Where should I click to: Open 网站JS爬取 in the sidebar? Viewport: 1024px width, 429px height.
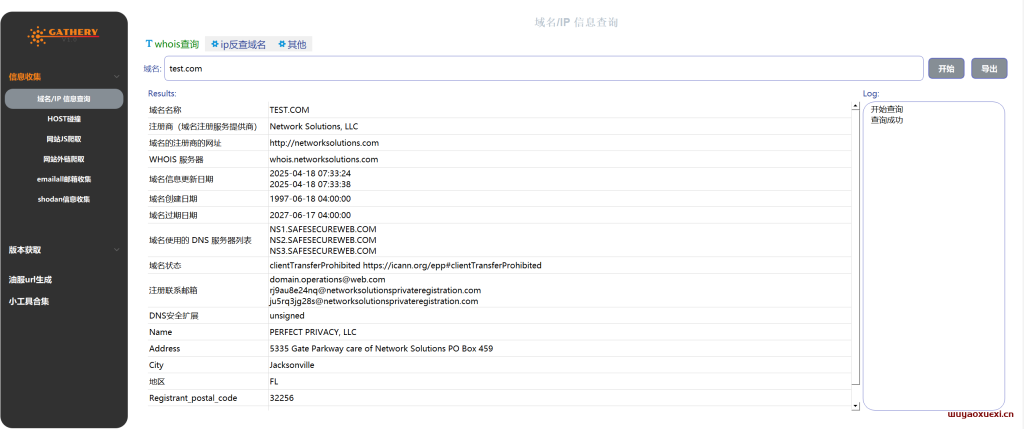pos(64,139)
